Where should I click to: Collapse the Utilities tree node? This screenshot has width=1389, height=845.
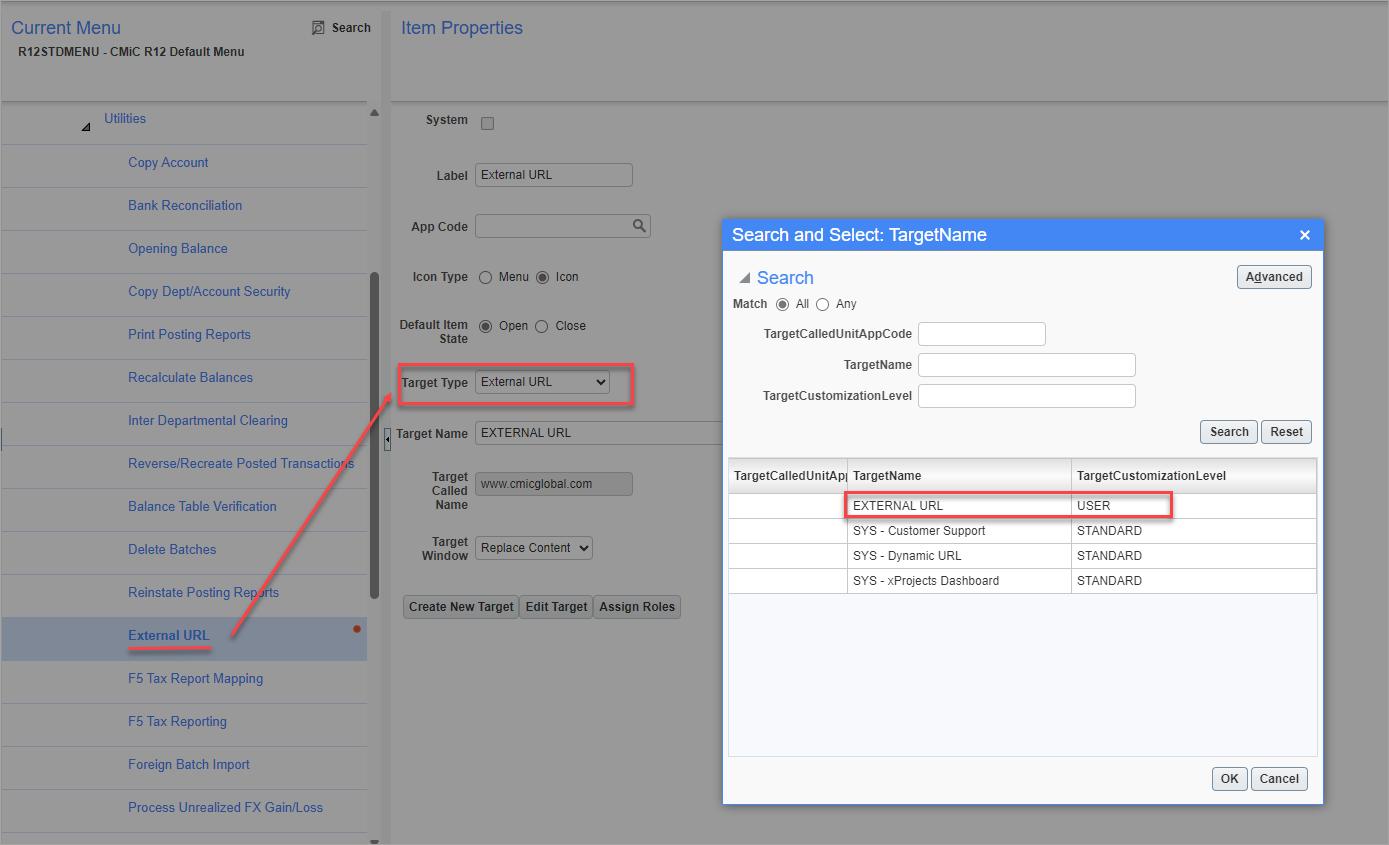(x=85, y=128)
